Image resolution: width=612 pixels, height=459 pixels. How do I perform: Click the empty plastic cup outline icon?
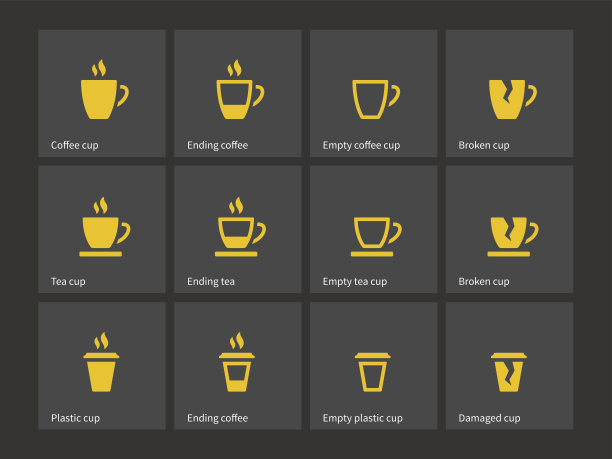(x=372, y=372)
